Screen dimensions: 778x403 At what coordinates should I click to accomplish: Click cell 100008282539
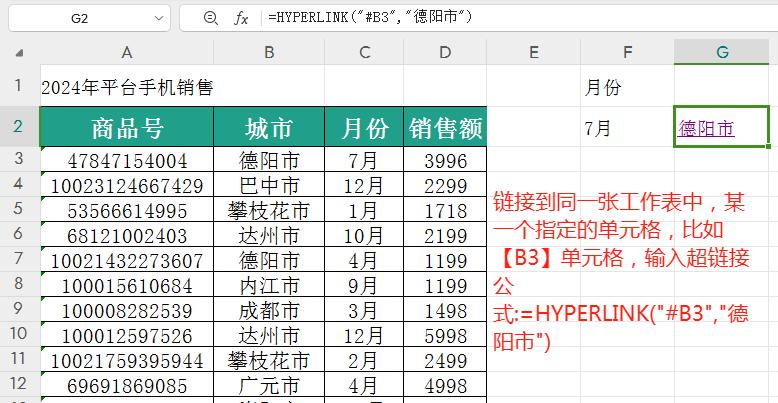click(x=127, y=311)
